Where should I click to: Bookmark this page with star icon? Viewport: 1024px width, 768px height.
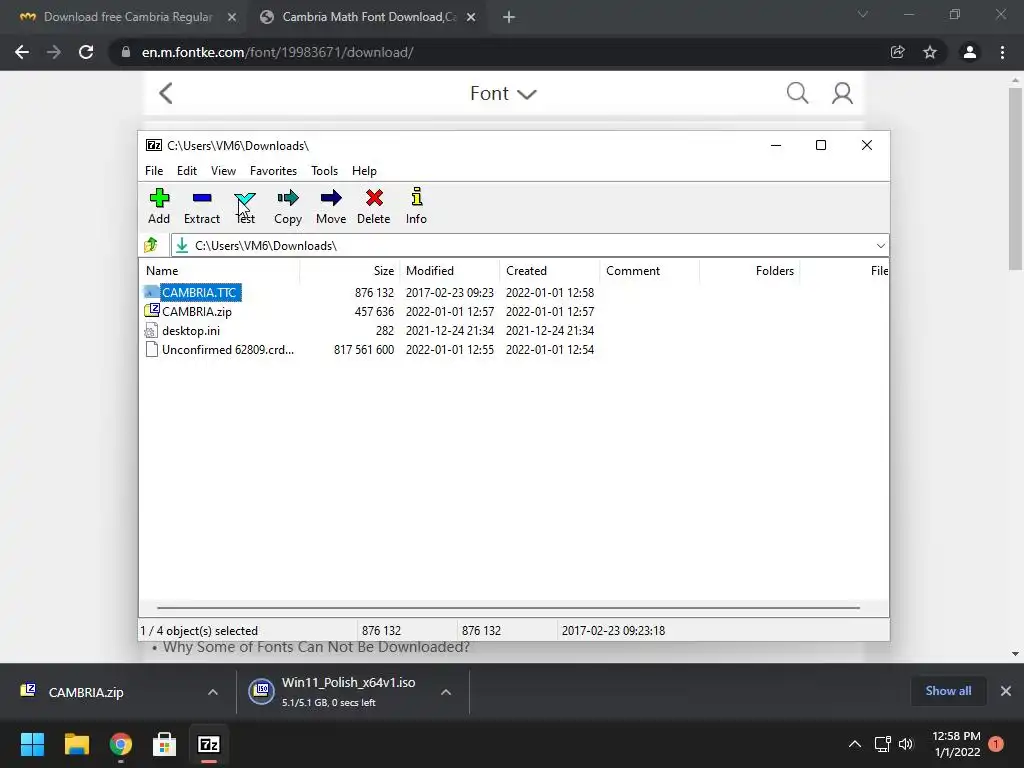[930, 52]
